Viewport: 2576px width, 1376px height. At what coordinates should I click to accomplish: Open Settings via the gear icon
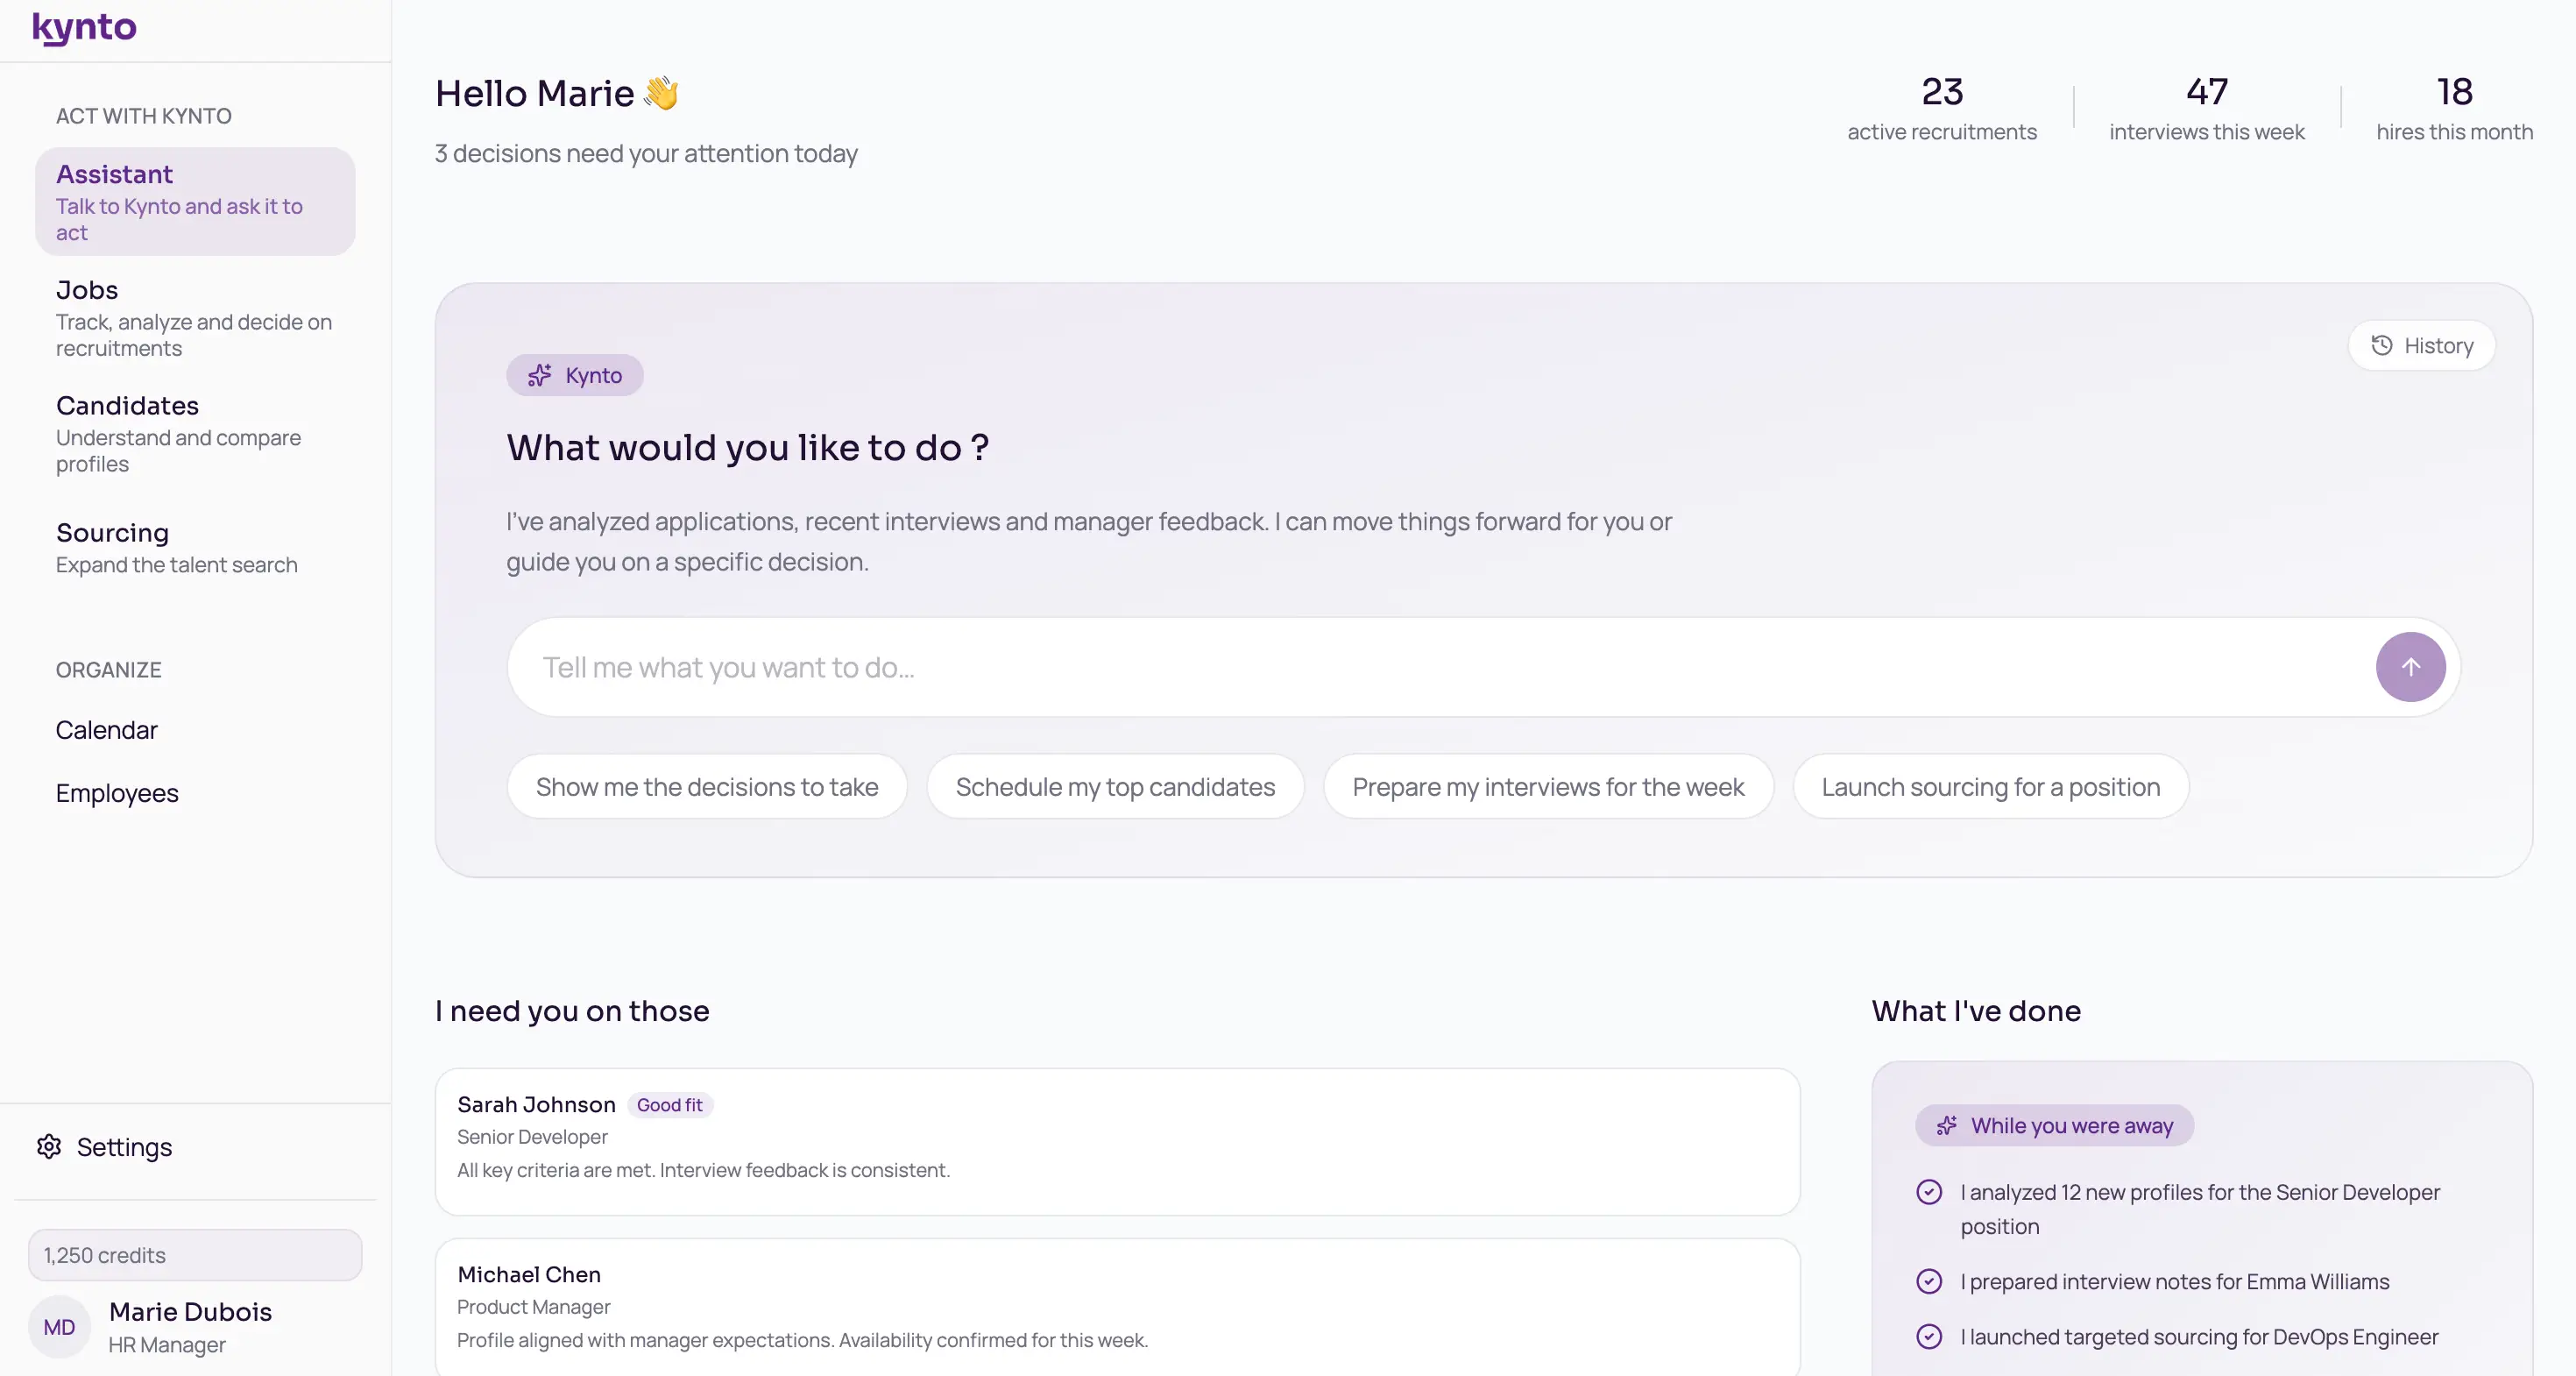point(47,1147)
